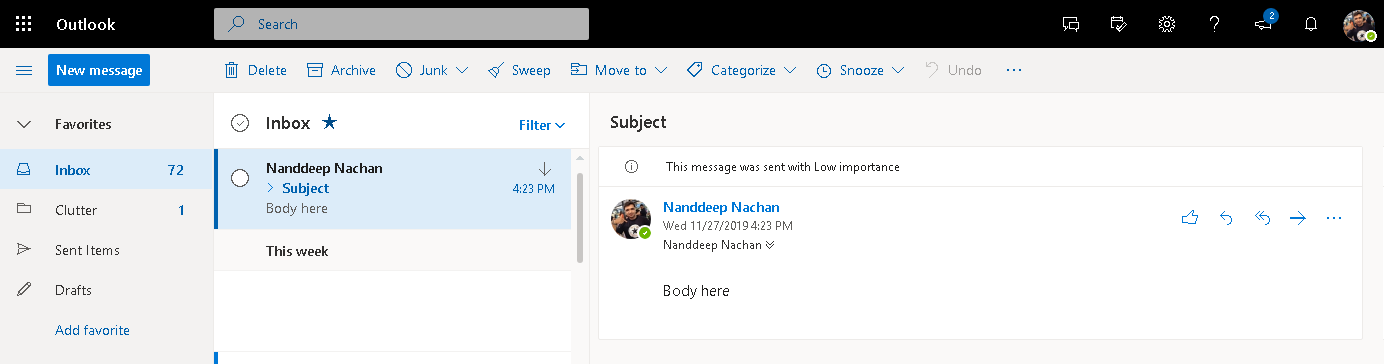The width and height of the screenshot is (1384, 364).
Task: Click the Add favorite link
Action: click(92, 330)
